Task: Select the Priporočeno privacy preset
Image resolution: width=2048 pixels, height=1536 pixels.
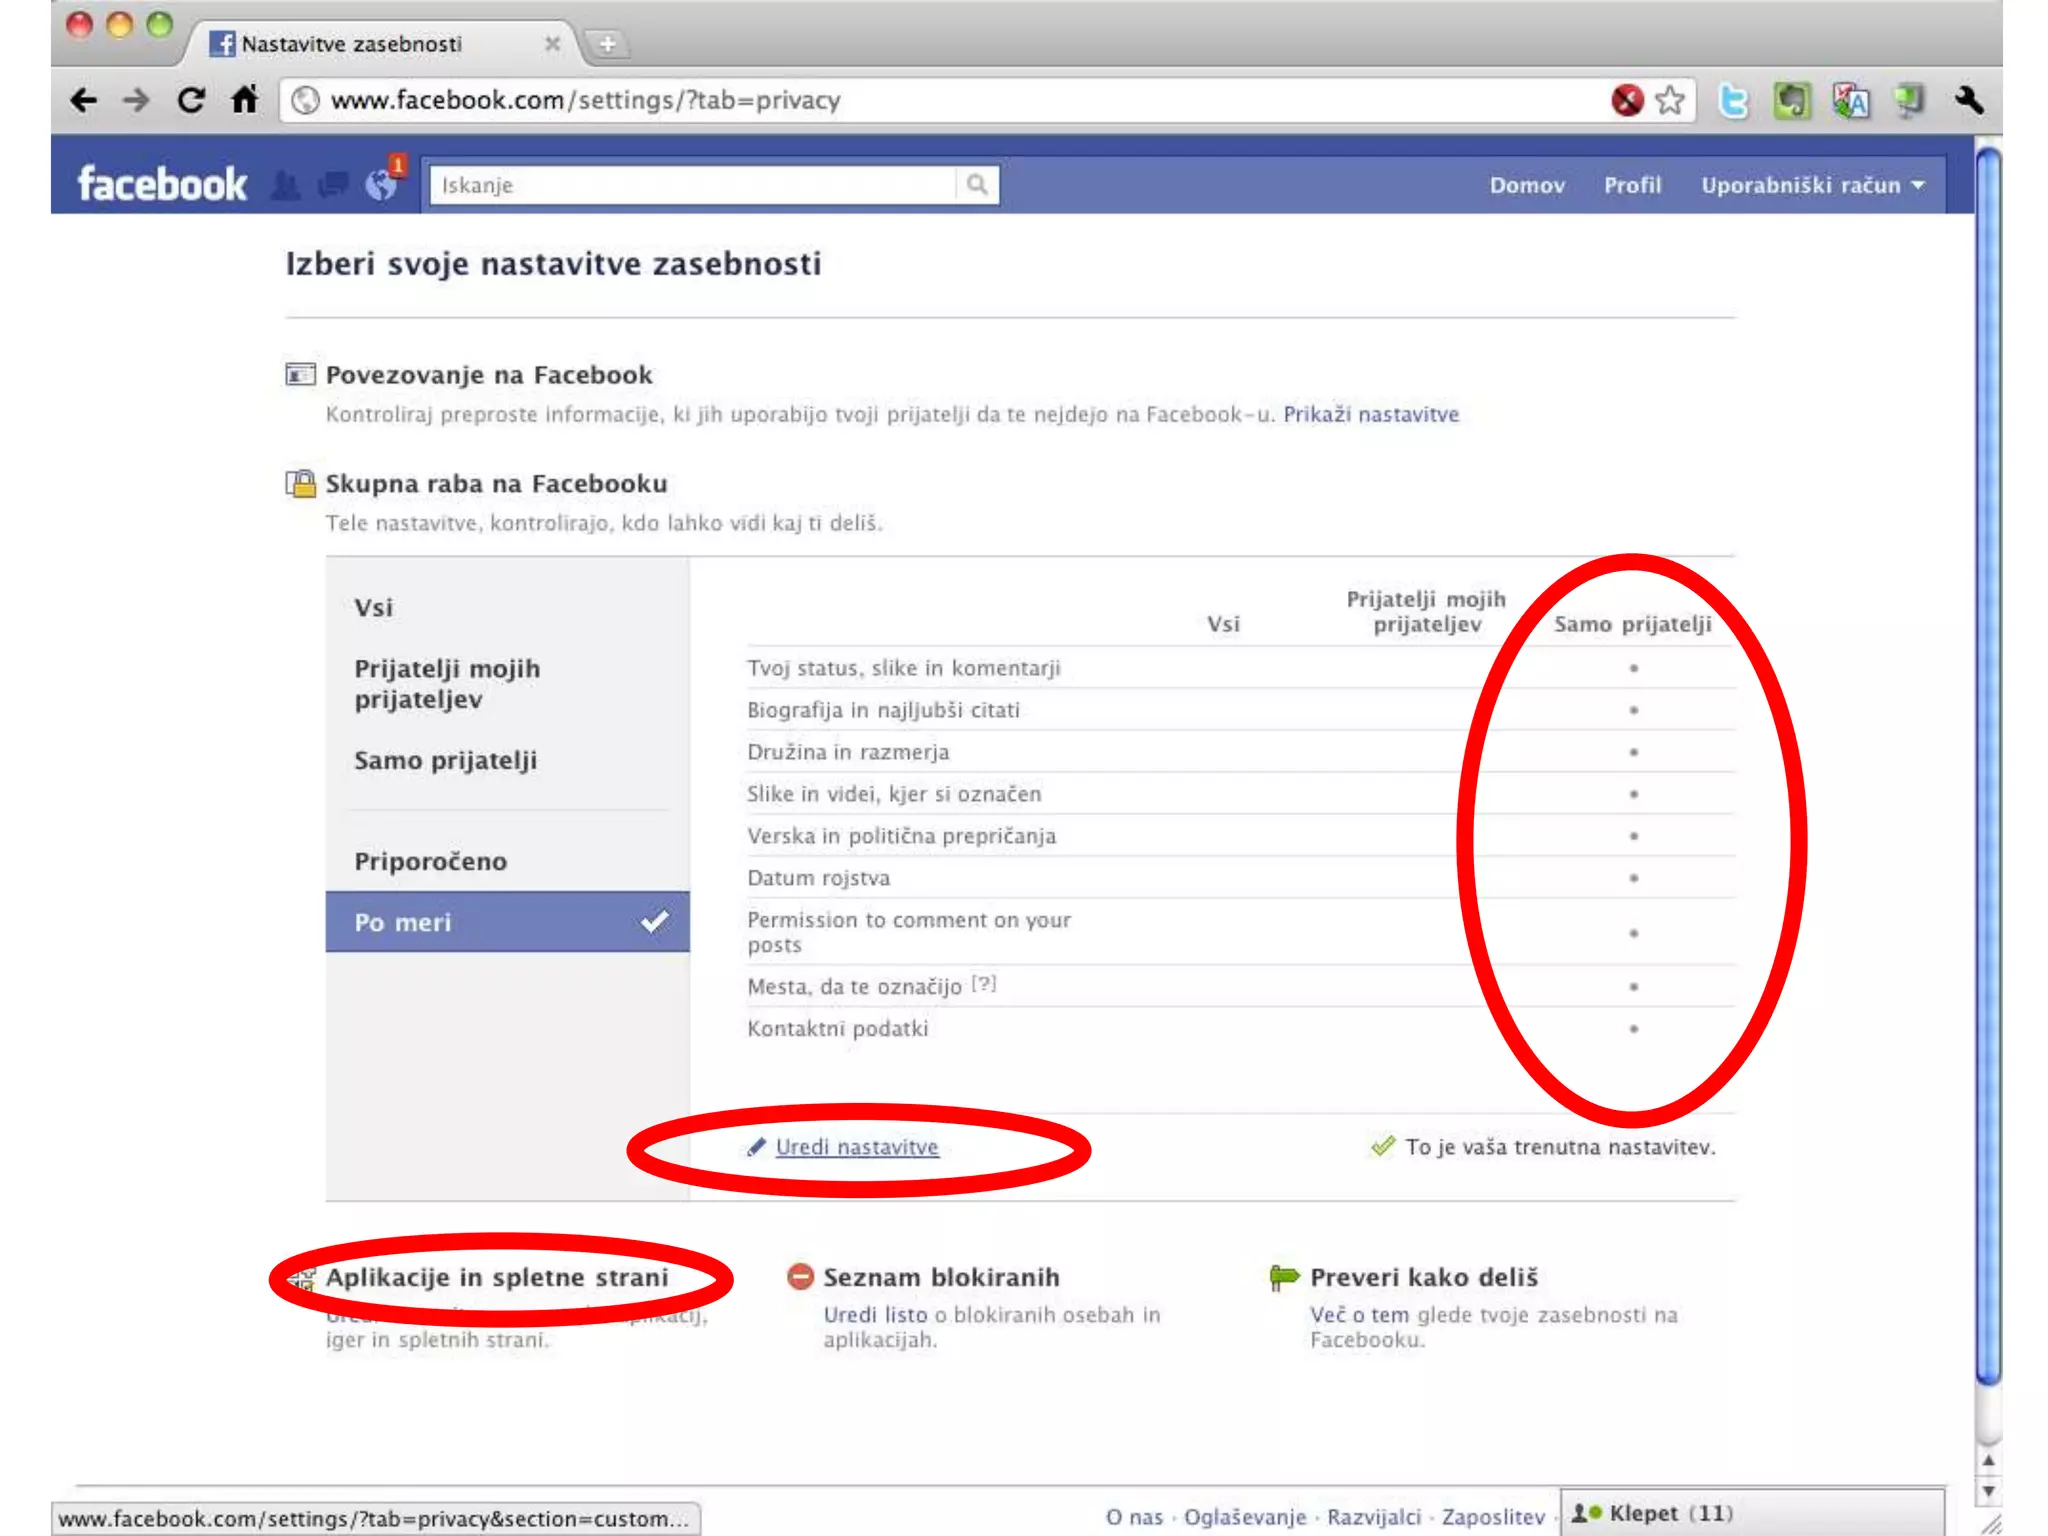Action: click(x=430, y=861)
